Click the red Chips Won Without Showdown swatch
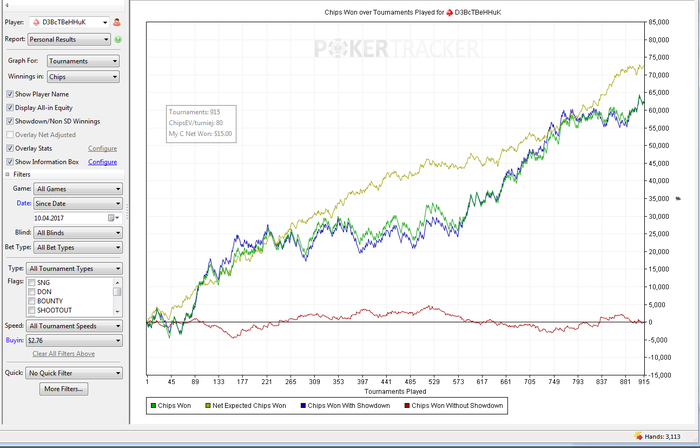 (407, 406)
